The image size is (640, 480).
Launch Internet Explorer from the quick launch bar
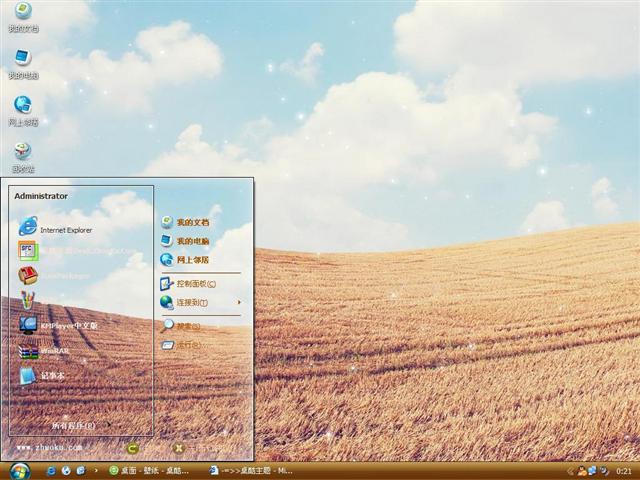[51, 471]
